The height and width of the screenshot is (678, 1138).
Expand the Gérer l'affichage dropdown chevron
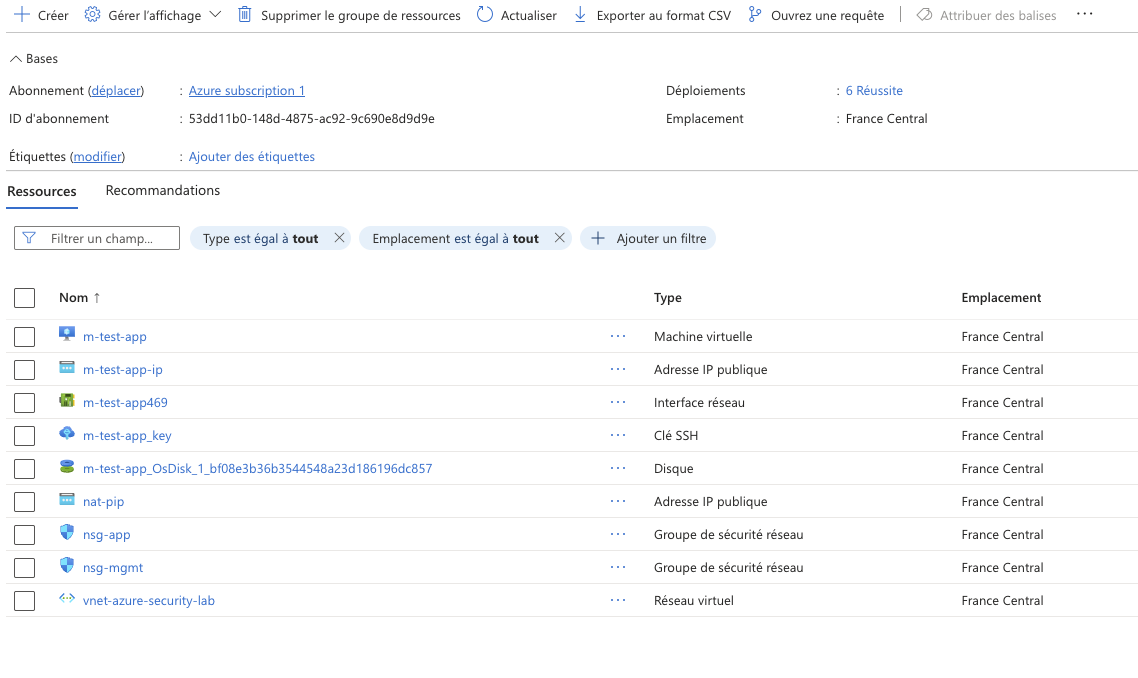pos(216,15)
